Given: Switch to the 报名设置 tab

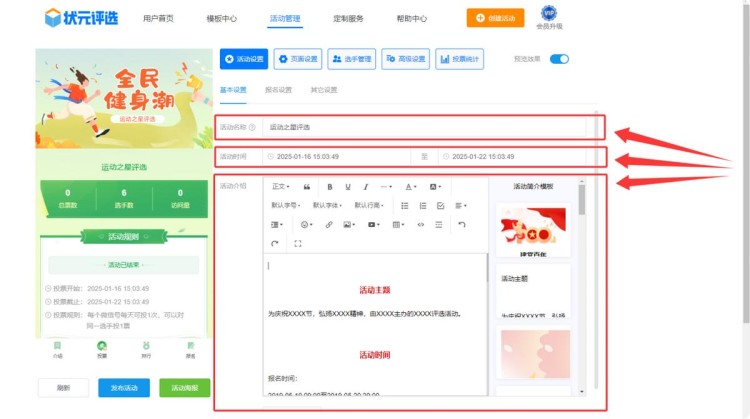Looking at the screenshot, I should (x=278, y=90).
